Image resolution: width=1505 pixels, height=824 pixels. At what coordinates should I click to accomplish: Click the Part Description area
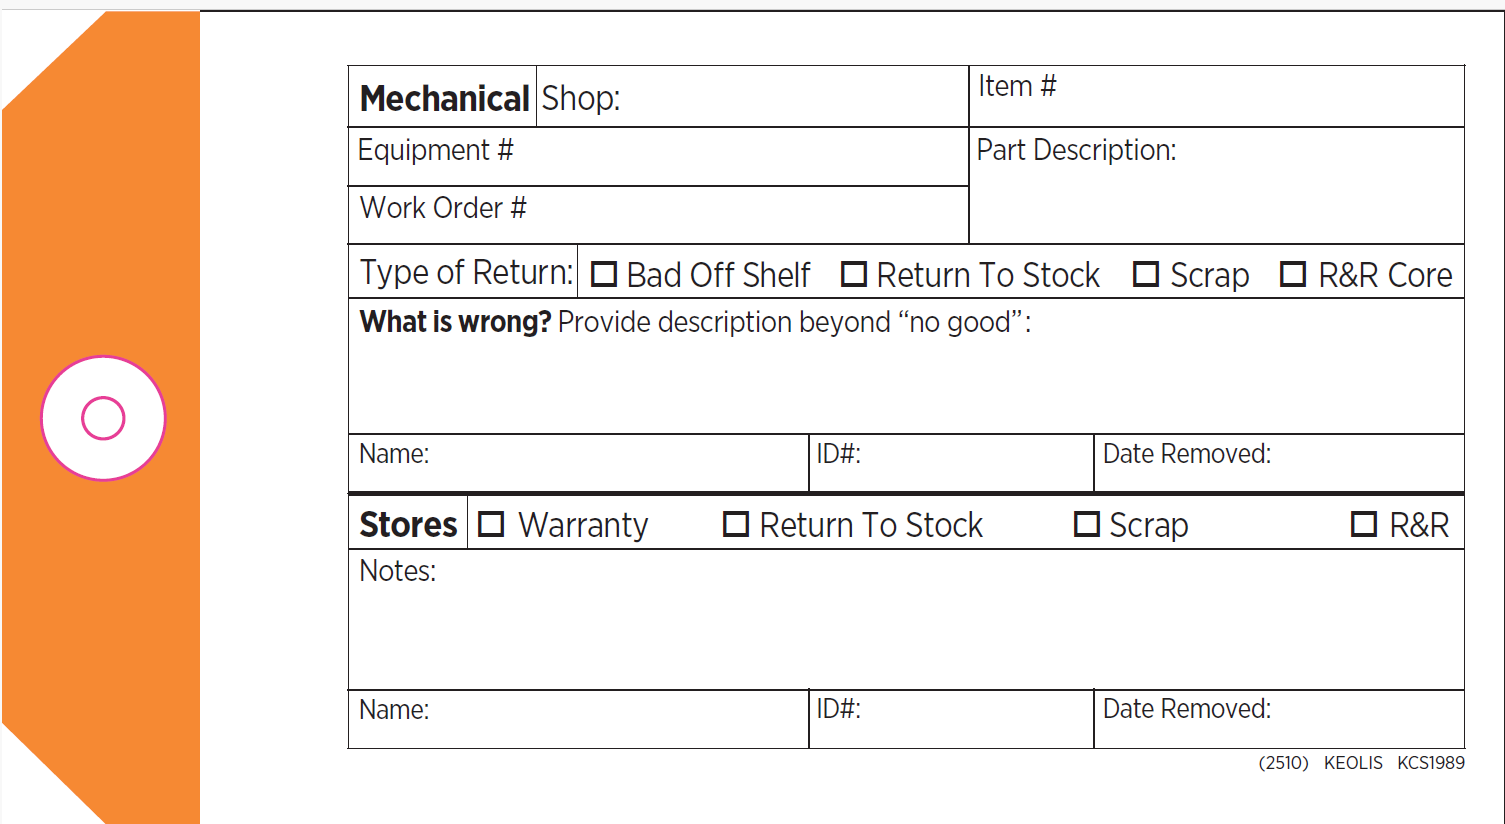point(1217,186)
